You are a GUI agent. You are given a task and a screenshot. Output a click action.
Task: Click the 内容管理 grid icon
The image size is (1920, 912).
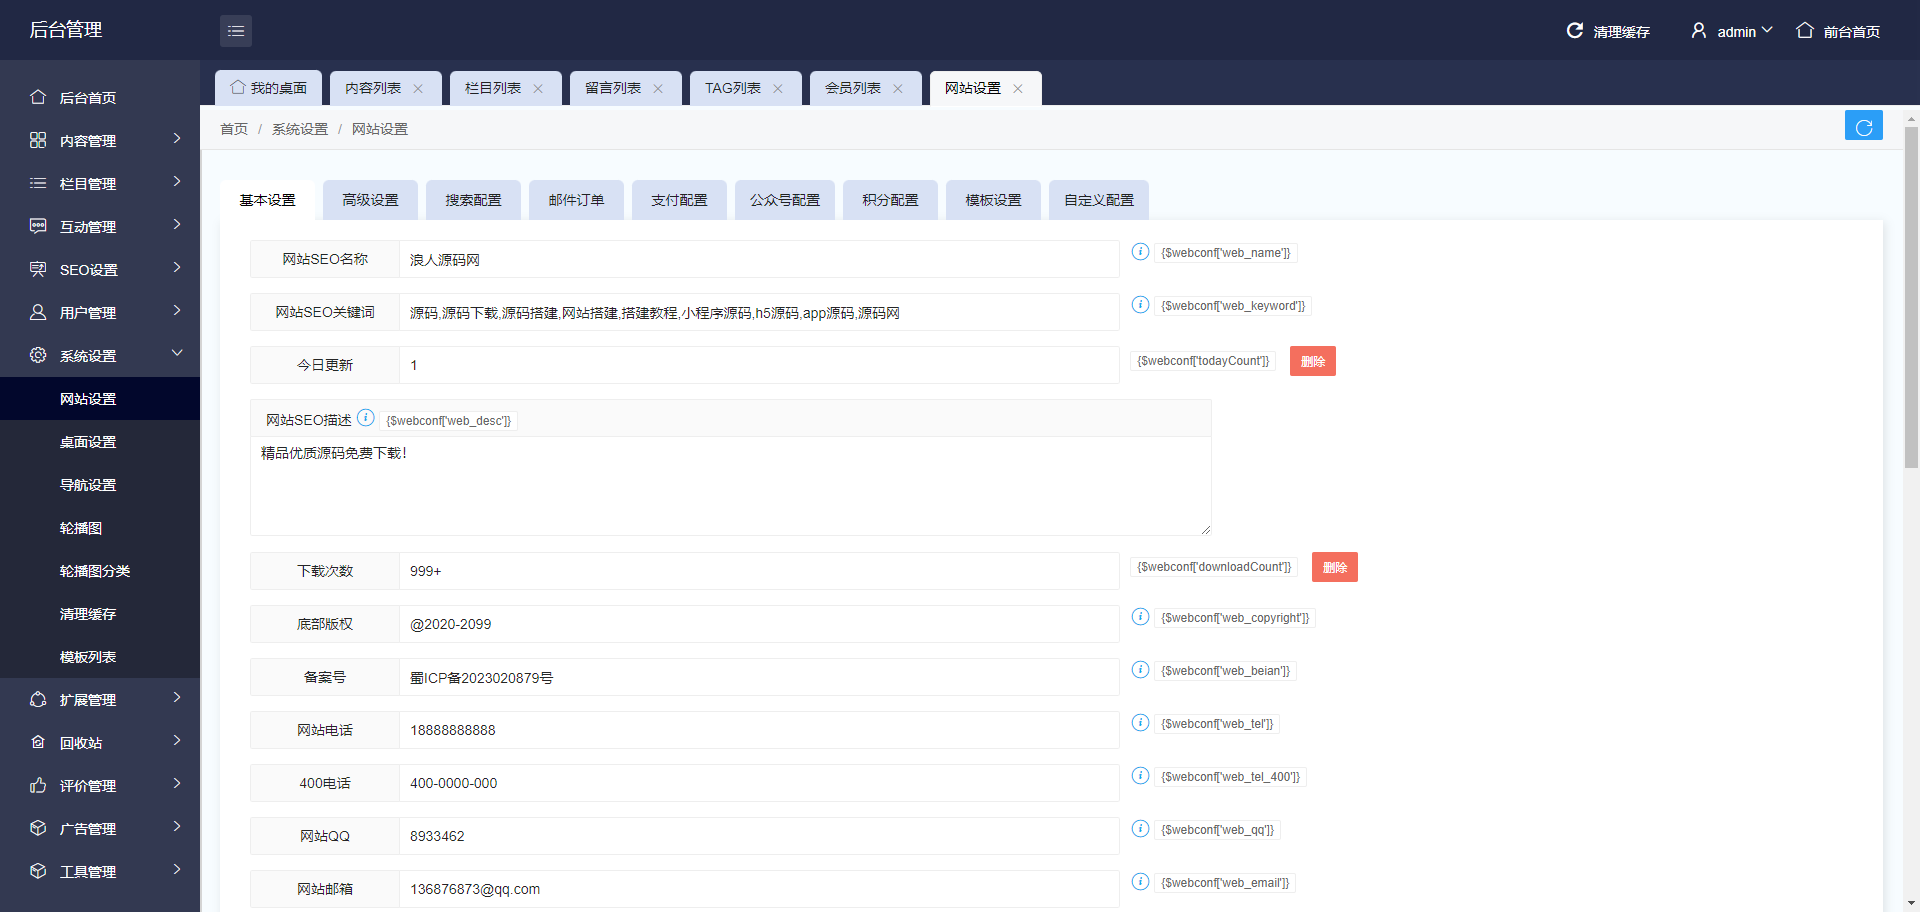pyautogui.click(x=38, y=140)
